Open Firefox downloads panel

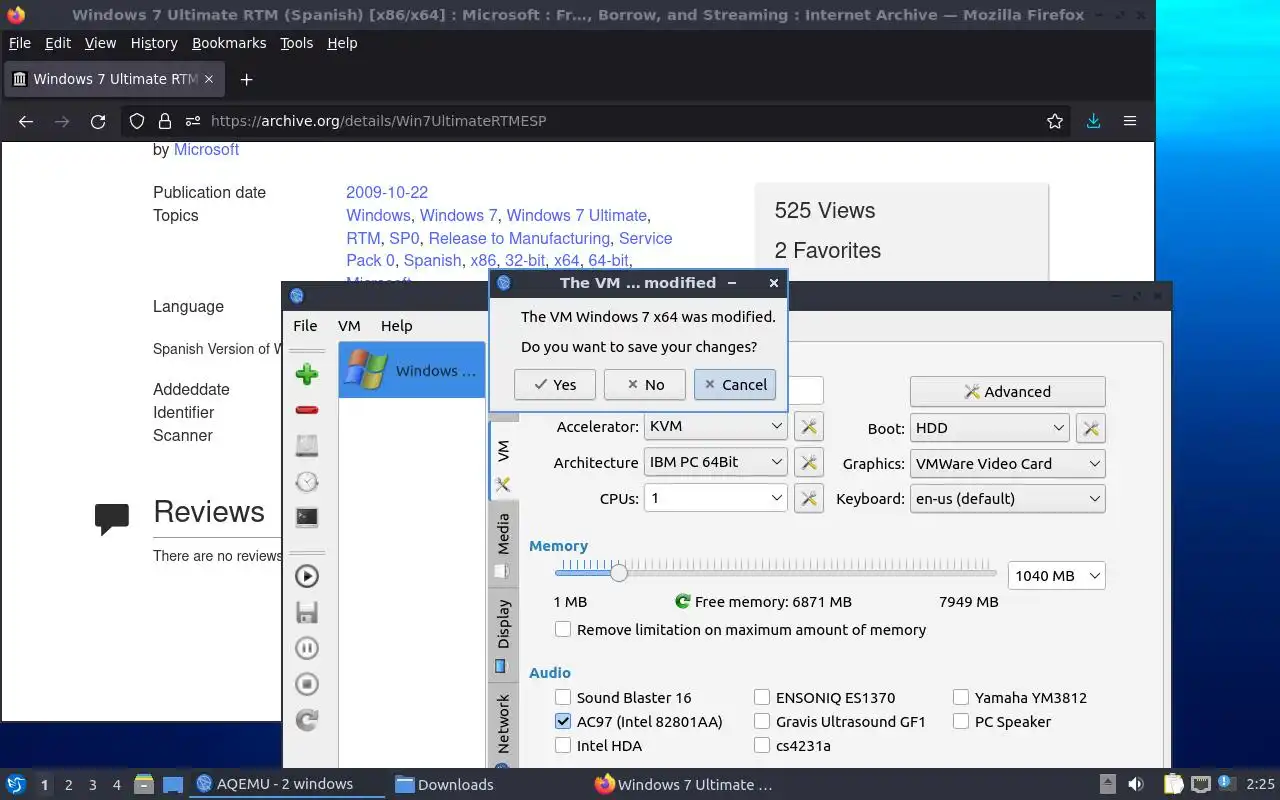pos(1093,121)
